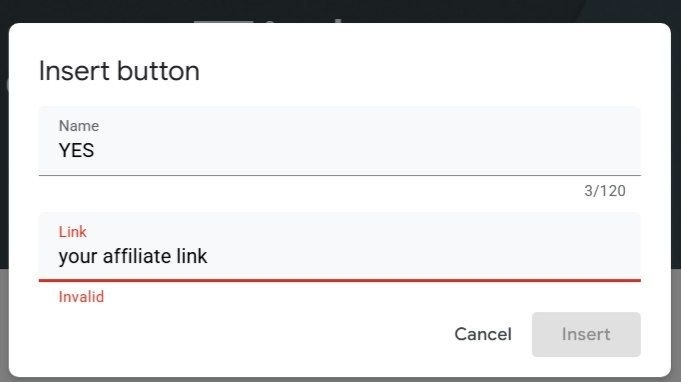Click the red 'Link' field label
Viewport: 681px width, 382px height.
[x=73, y=232]
